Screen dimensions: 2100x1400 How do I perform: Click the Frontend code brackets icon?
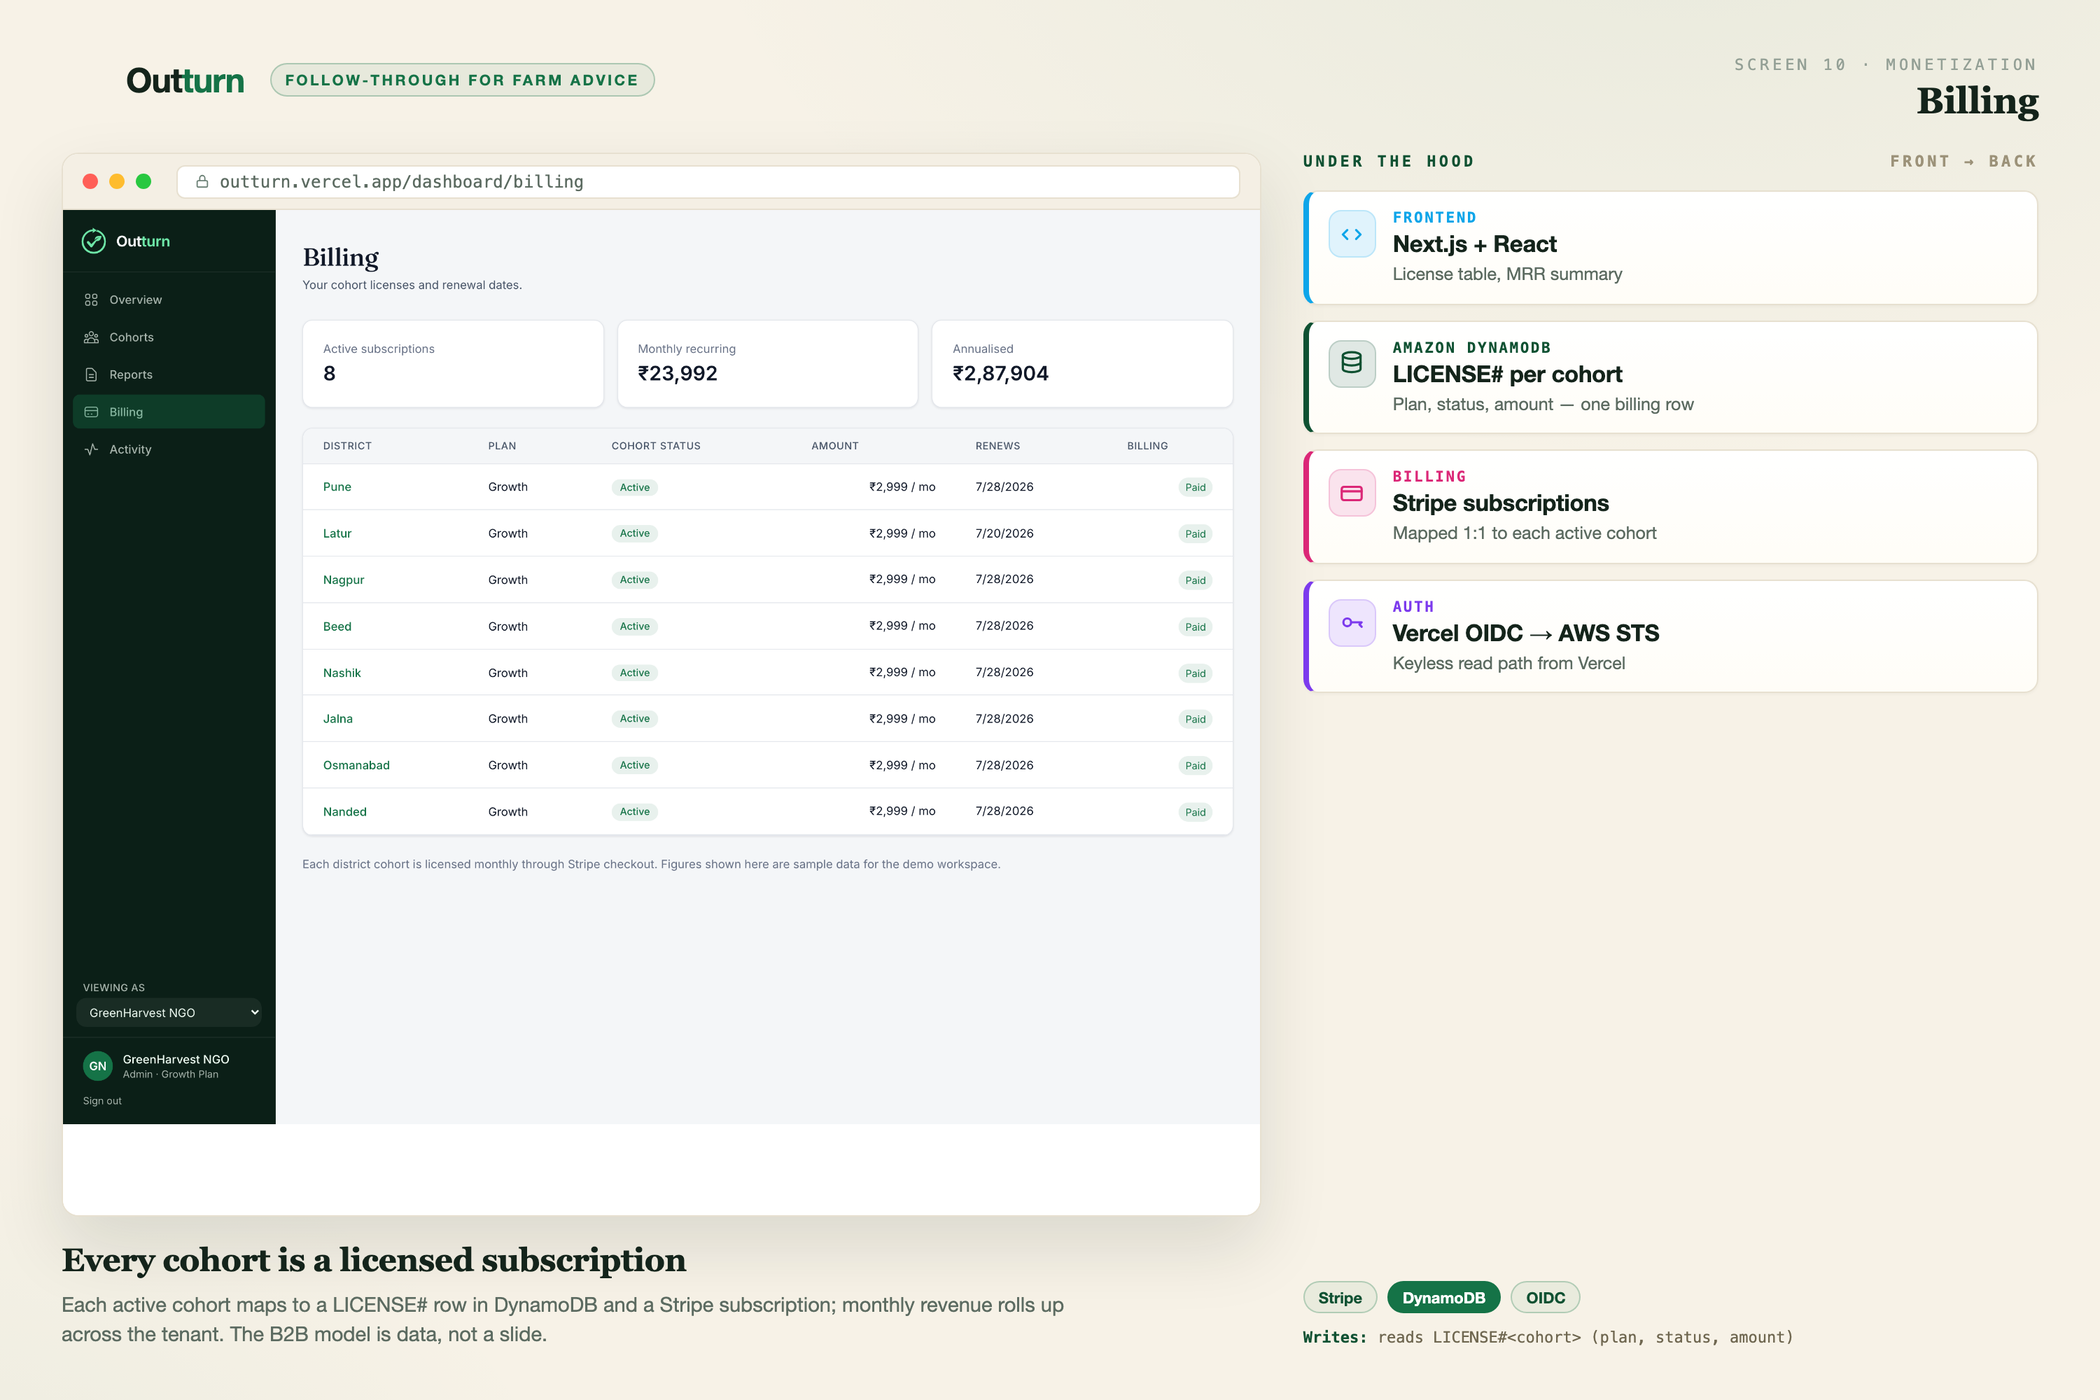click(1351, 235)
